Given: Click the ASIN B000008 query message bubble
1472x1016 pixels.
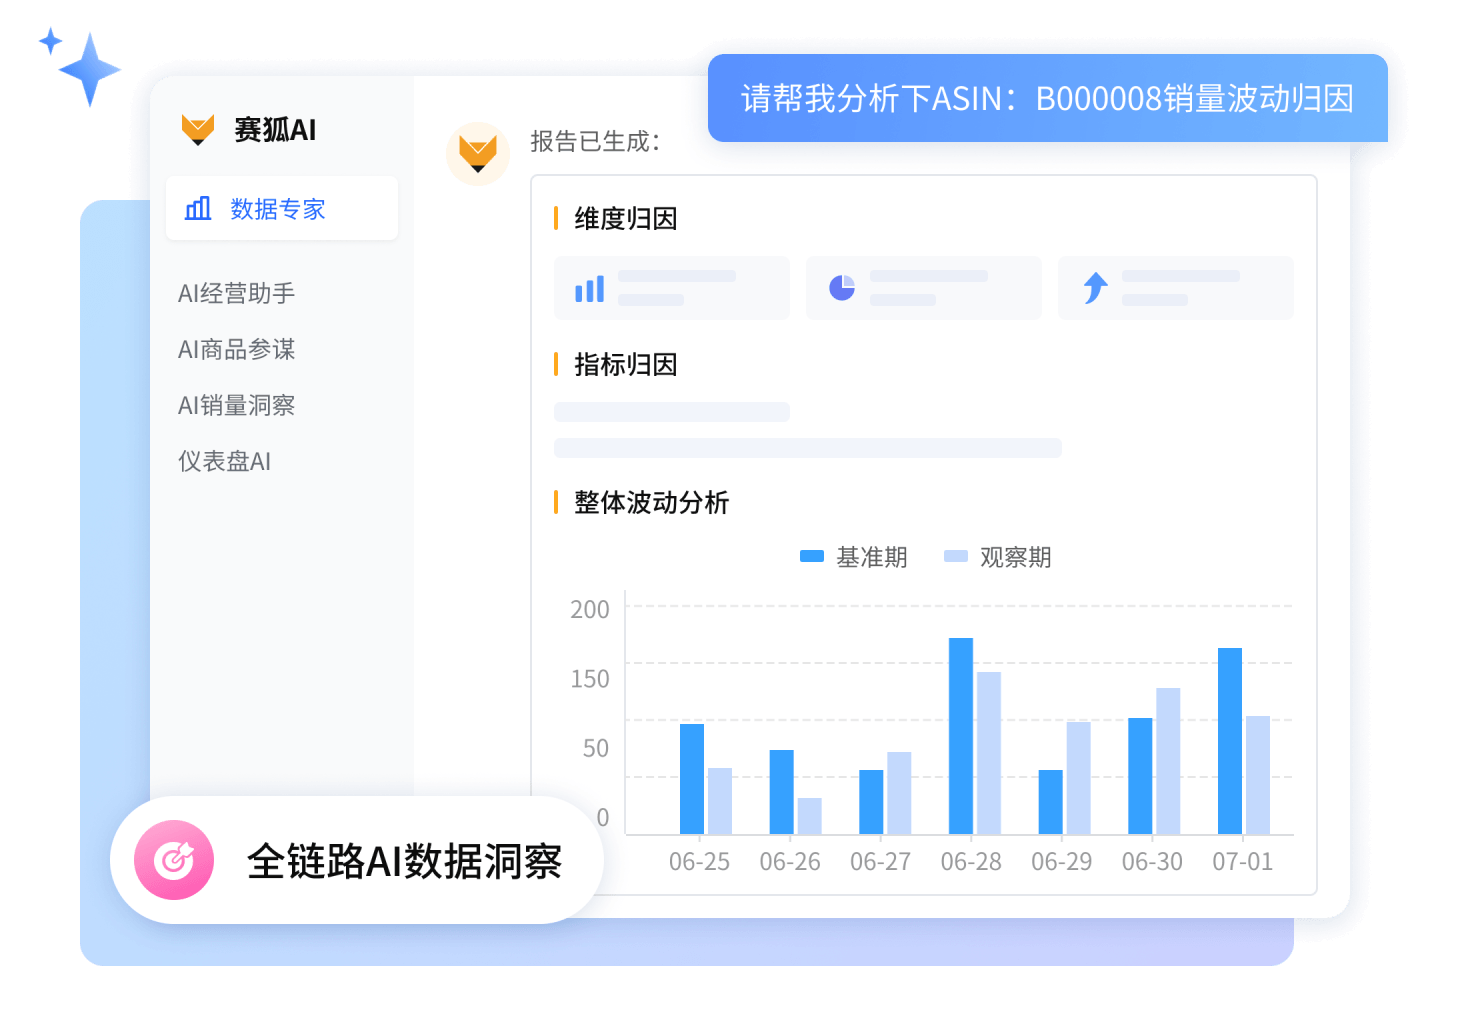Looking at the screenshot, I should (1048, 98).
